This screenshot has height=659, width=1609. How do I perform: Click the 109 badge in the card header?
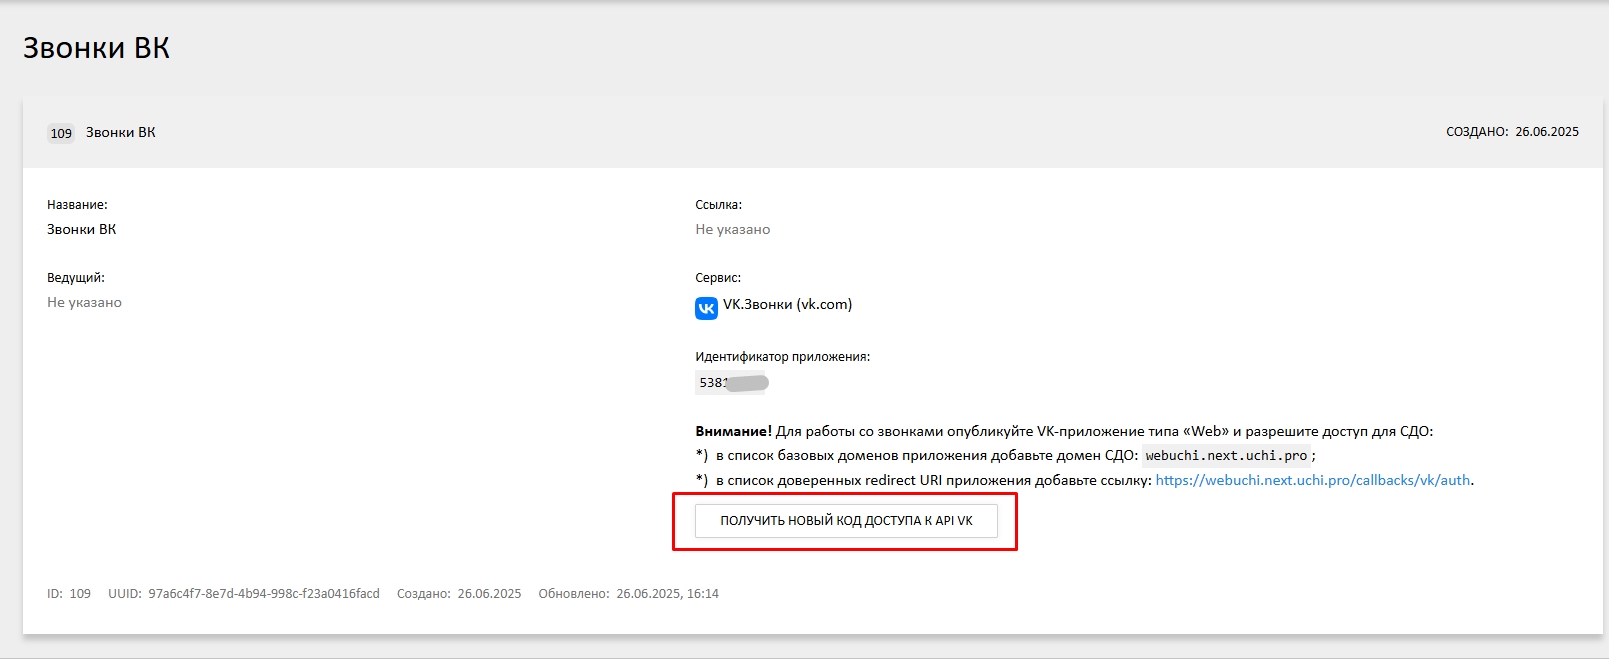61,133
